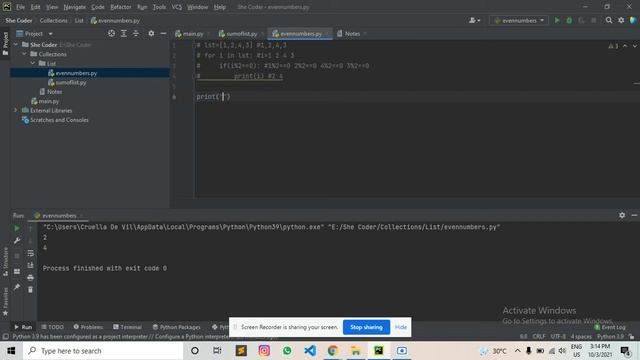
Task: Open Notes file in project tree
Action: tap(54, 92)
